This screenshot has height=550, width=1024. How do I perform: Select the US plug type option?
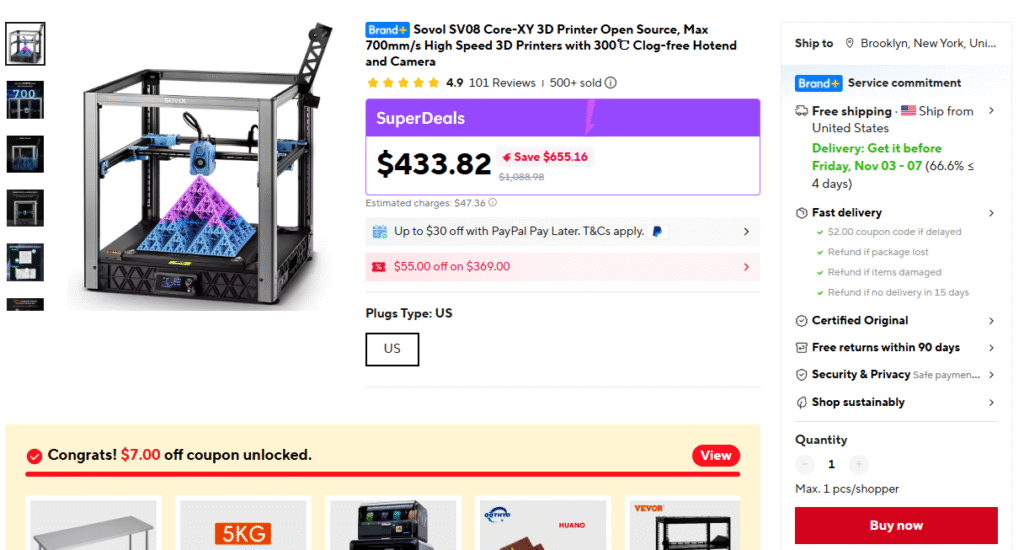click(x=392, y=349)
